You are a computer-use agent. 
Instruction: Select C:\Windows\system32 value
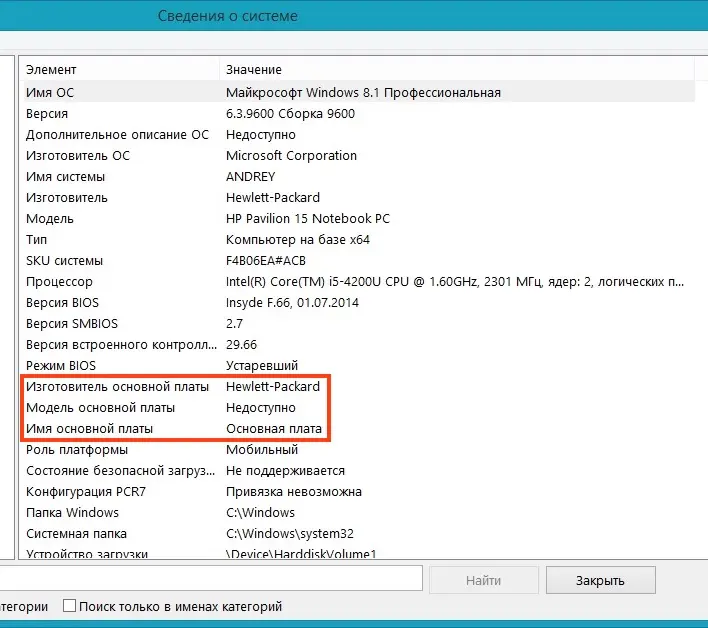pos(290,534)
